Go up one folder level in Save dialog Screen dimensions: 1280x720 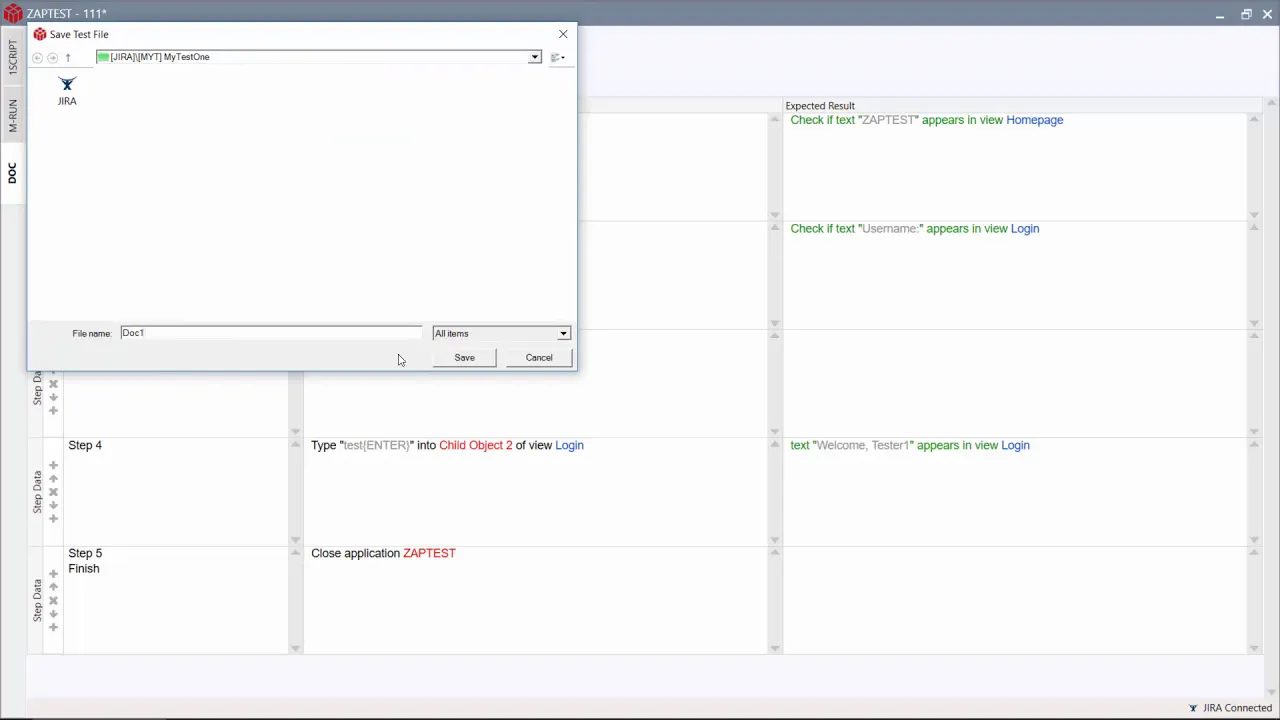tap(68, 57)
